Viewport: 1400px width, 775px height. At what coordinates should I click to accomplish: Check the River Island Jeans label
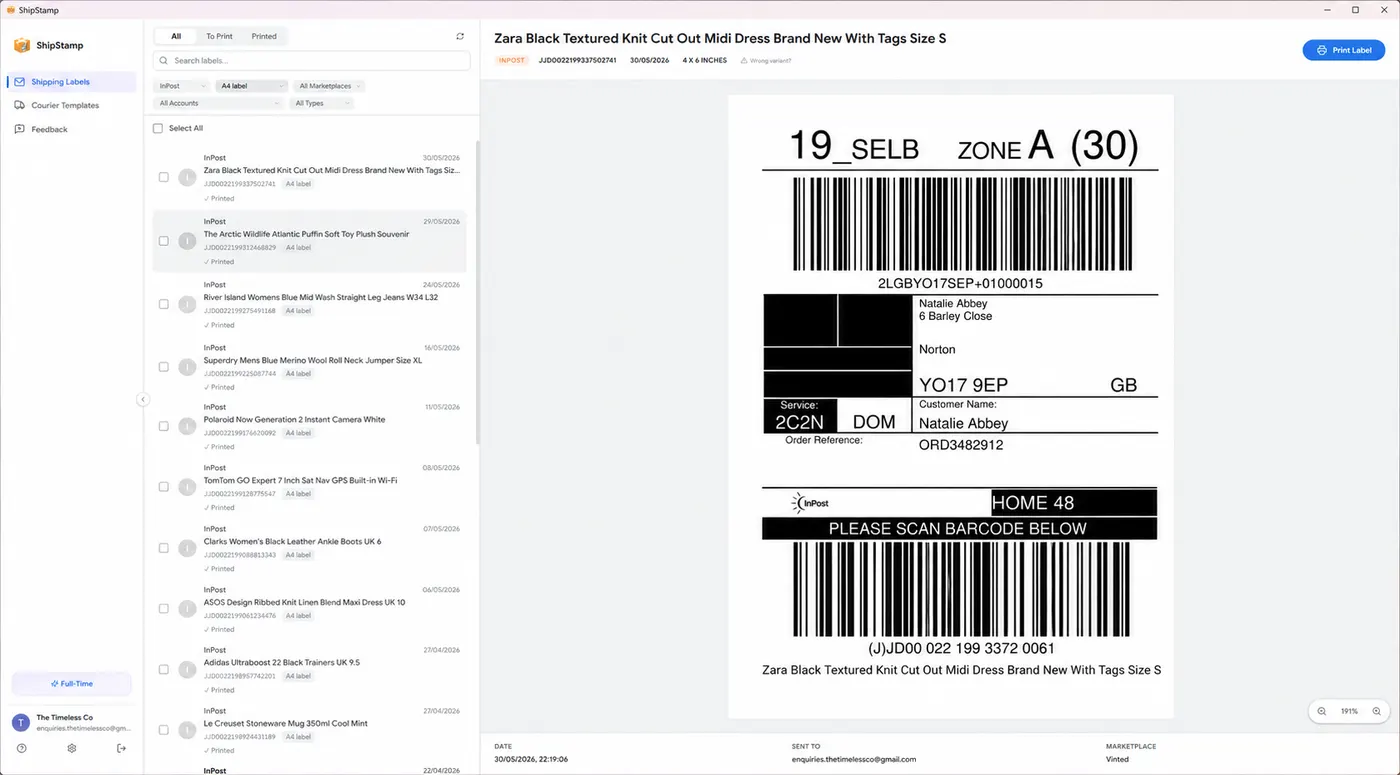tap(164, 304)
